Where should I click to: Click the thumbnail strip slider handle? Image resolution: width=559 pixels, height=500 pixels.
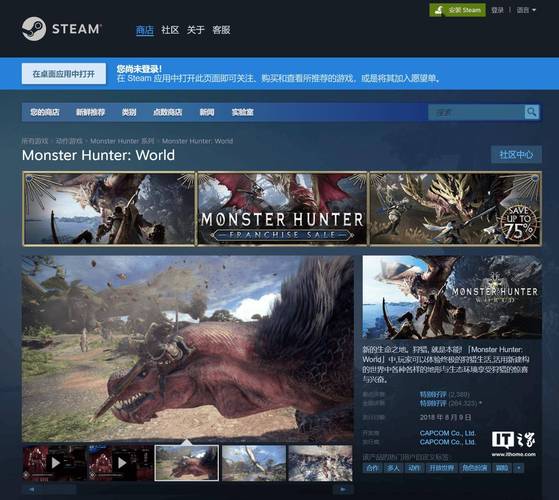59,489
